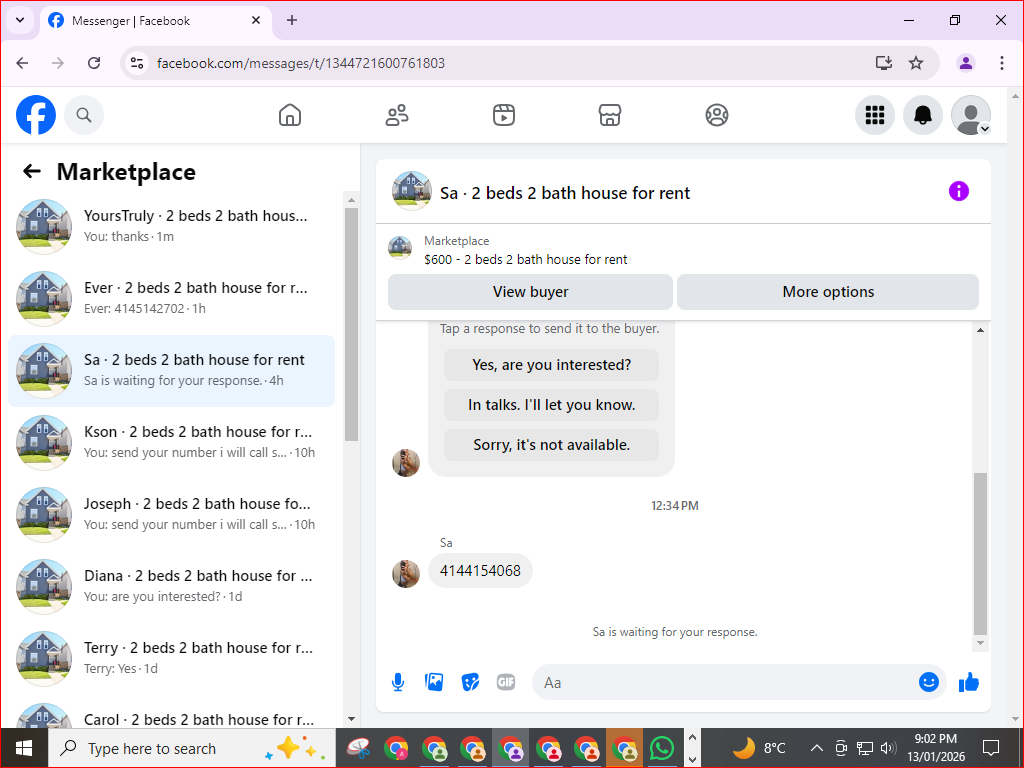Click the voice clip microphone icon
This screenshot has height=768, width=1024.
398,682
